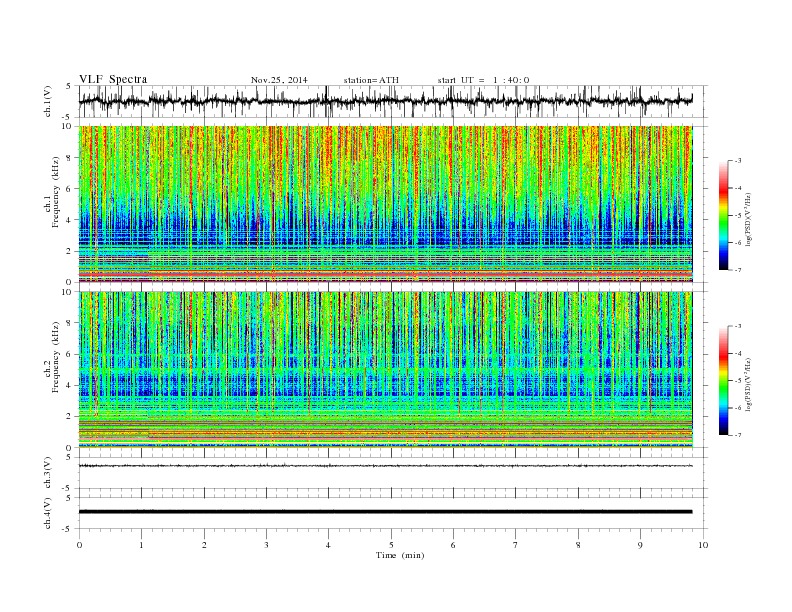This screenshot has width=792, height=612.
Task: Click the "4" tick on the time axis
Action: pyautogui.click(x=328, y=545)
